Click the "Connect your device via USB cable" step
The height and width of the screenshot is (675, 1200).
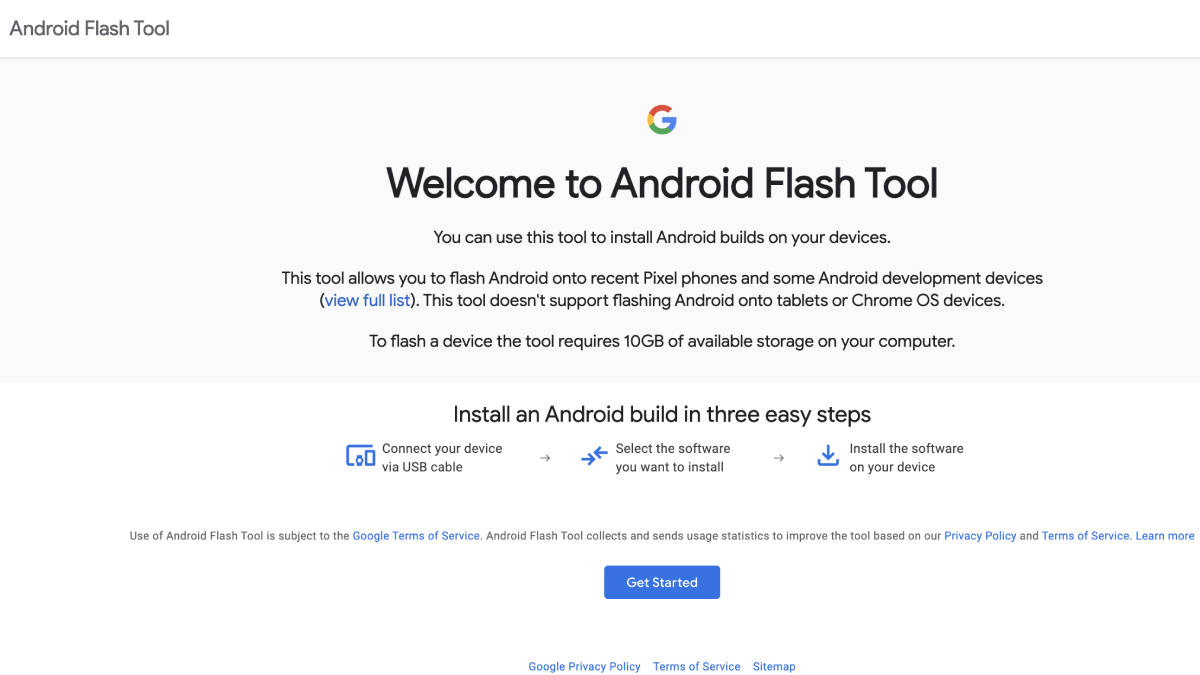point(441,456)
